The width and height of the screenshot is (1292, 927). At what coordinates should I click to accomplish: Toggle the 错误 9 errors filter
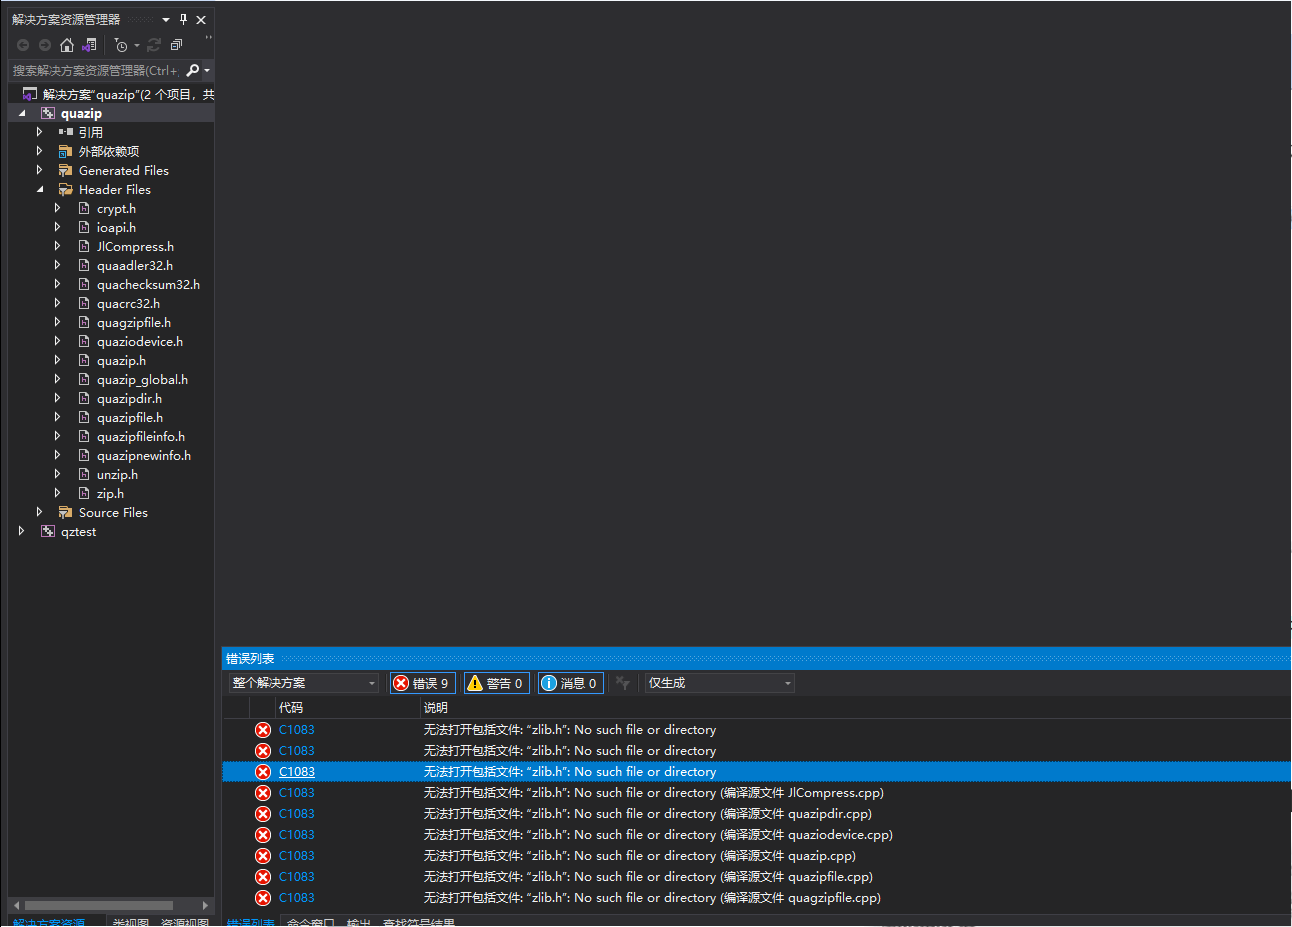[423, 683]
